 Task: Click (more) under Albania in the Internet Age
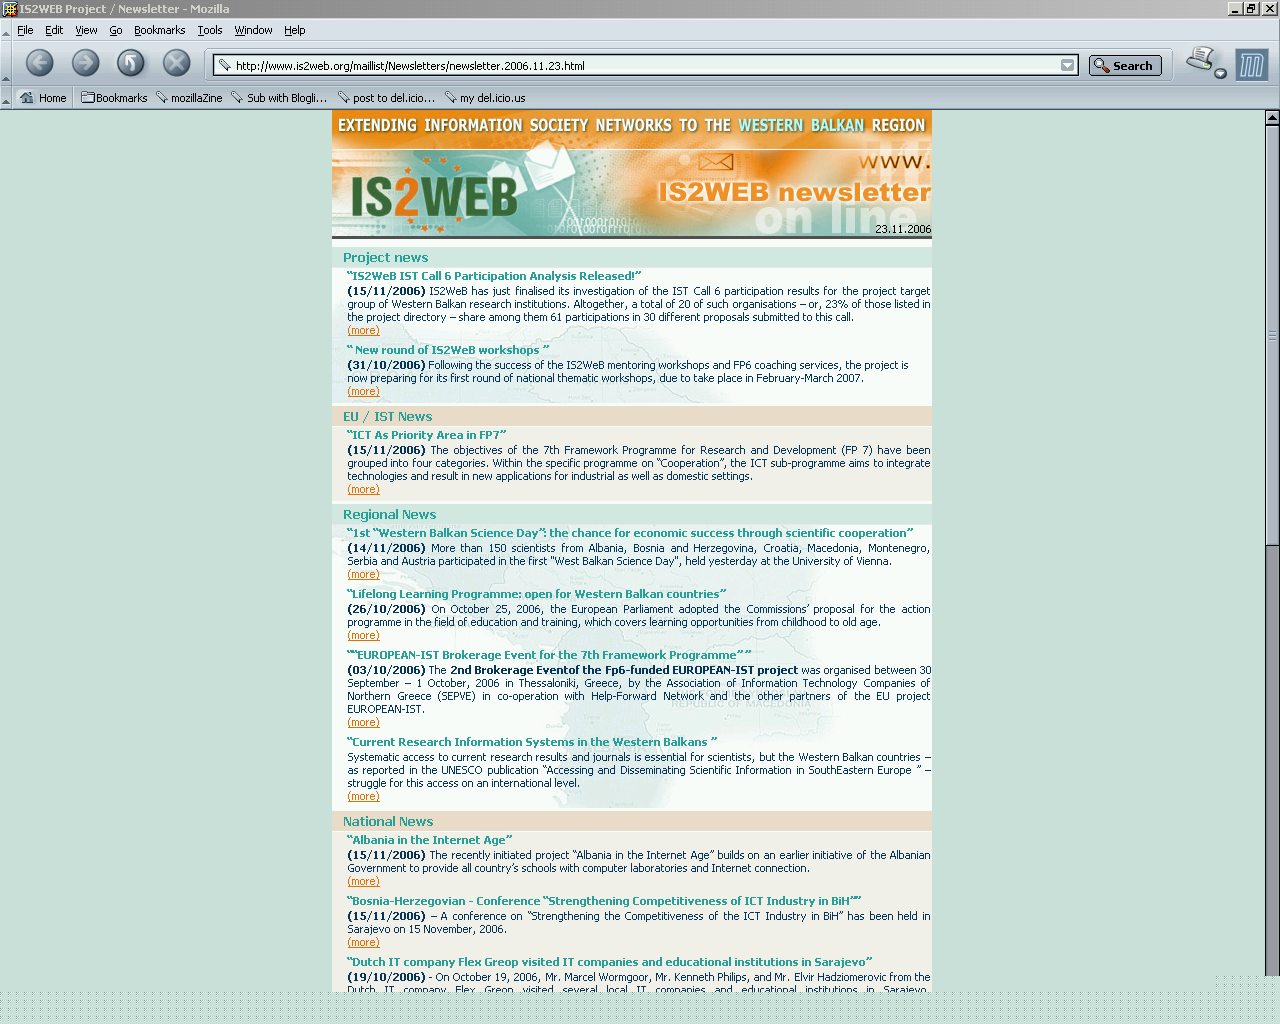click(363, 882)
